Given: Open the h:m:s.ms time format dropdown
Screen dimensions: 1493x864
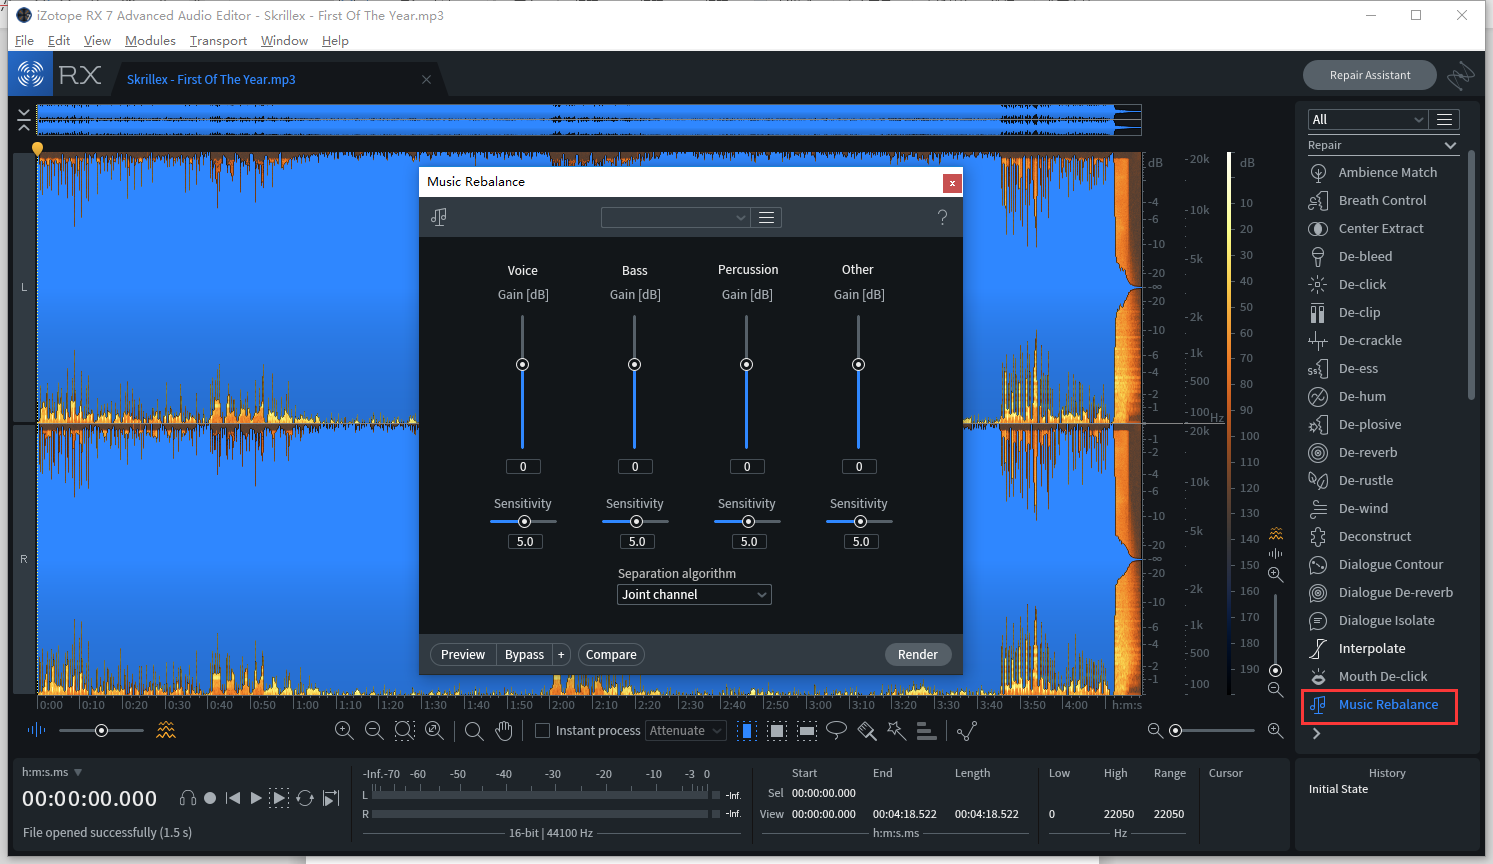Looking at the screenshot, I should pyautogui.click(x=52, y=772).
